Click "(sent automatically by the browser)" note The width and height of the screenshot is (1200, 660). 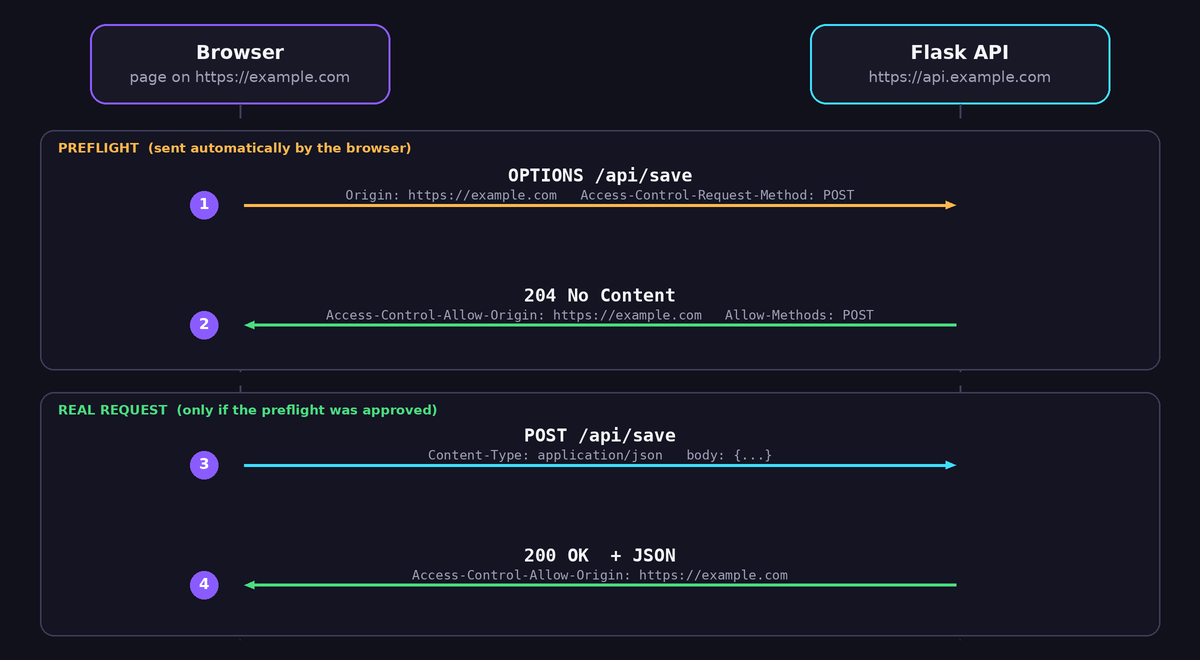click(279, 148)
